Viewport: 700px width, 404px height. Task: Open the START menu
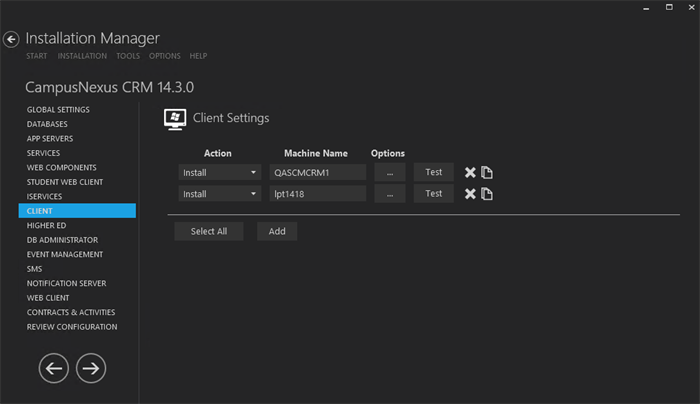[x=37, y=56]
